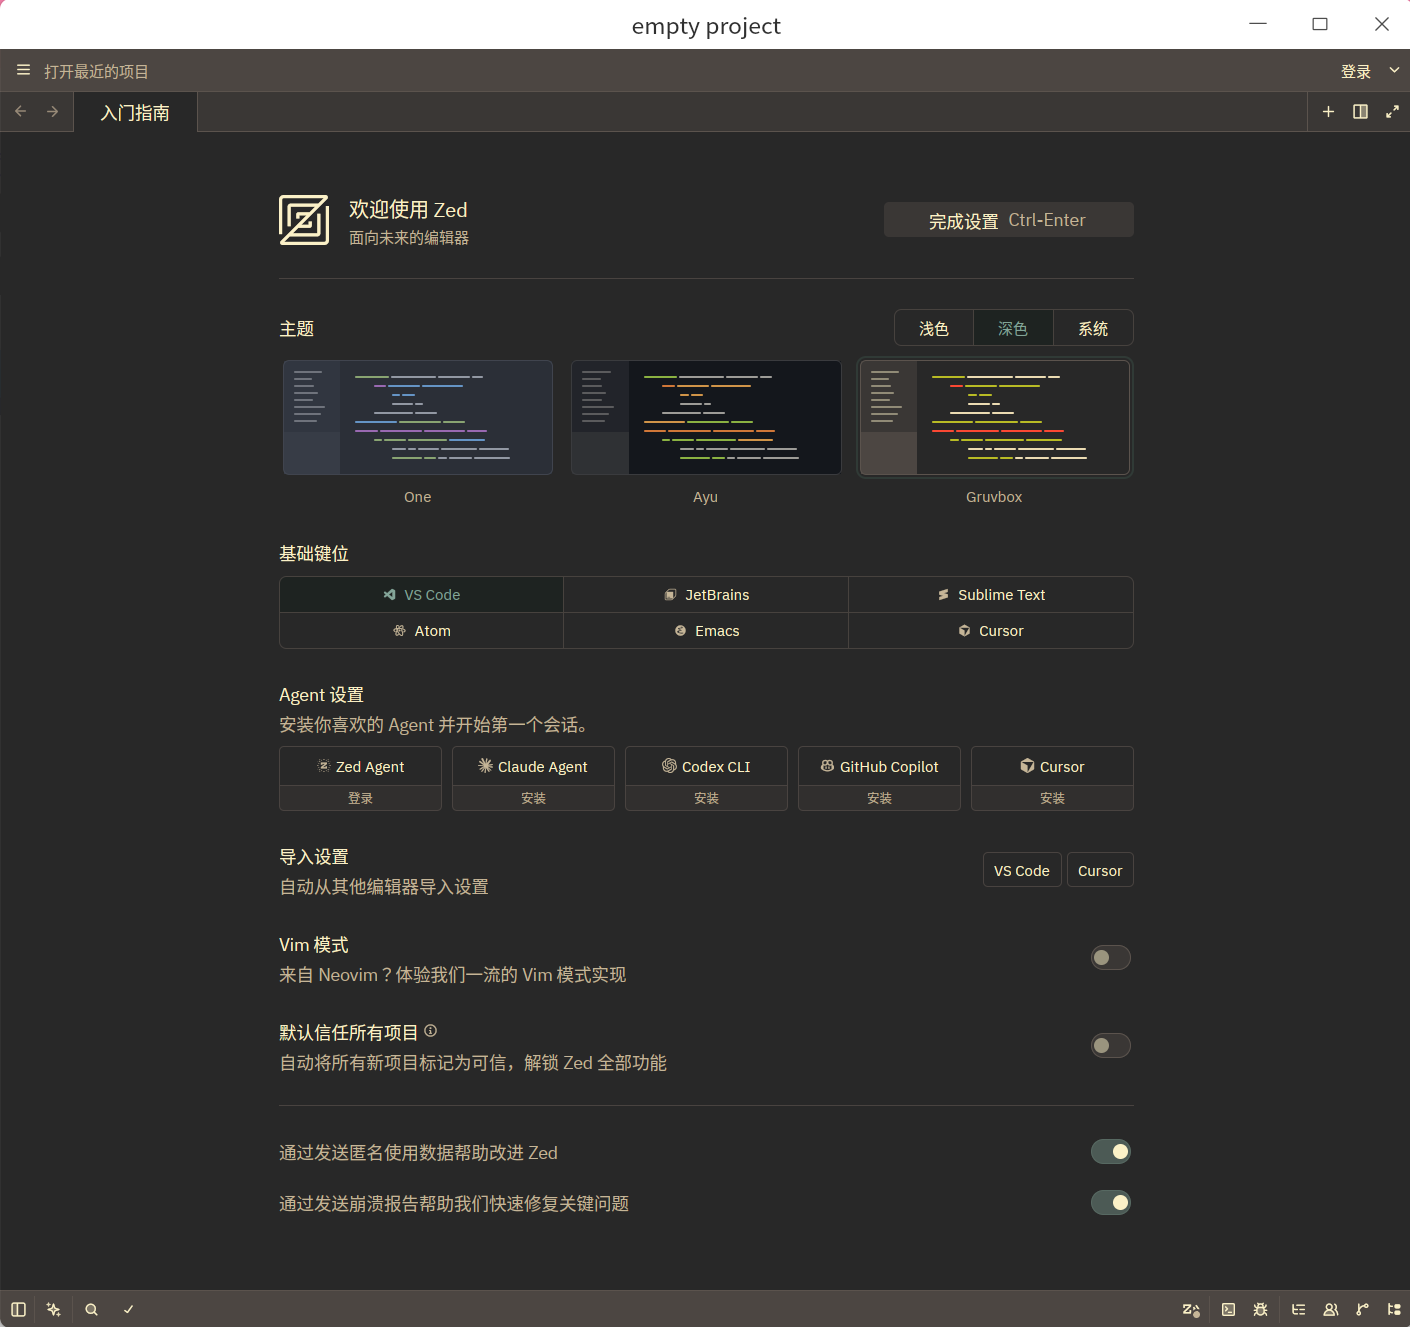Import settings from VS Code

[x=1022, y=870]
